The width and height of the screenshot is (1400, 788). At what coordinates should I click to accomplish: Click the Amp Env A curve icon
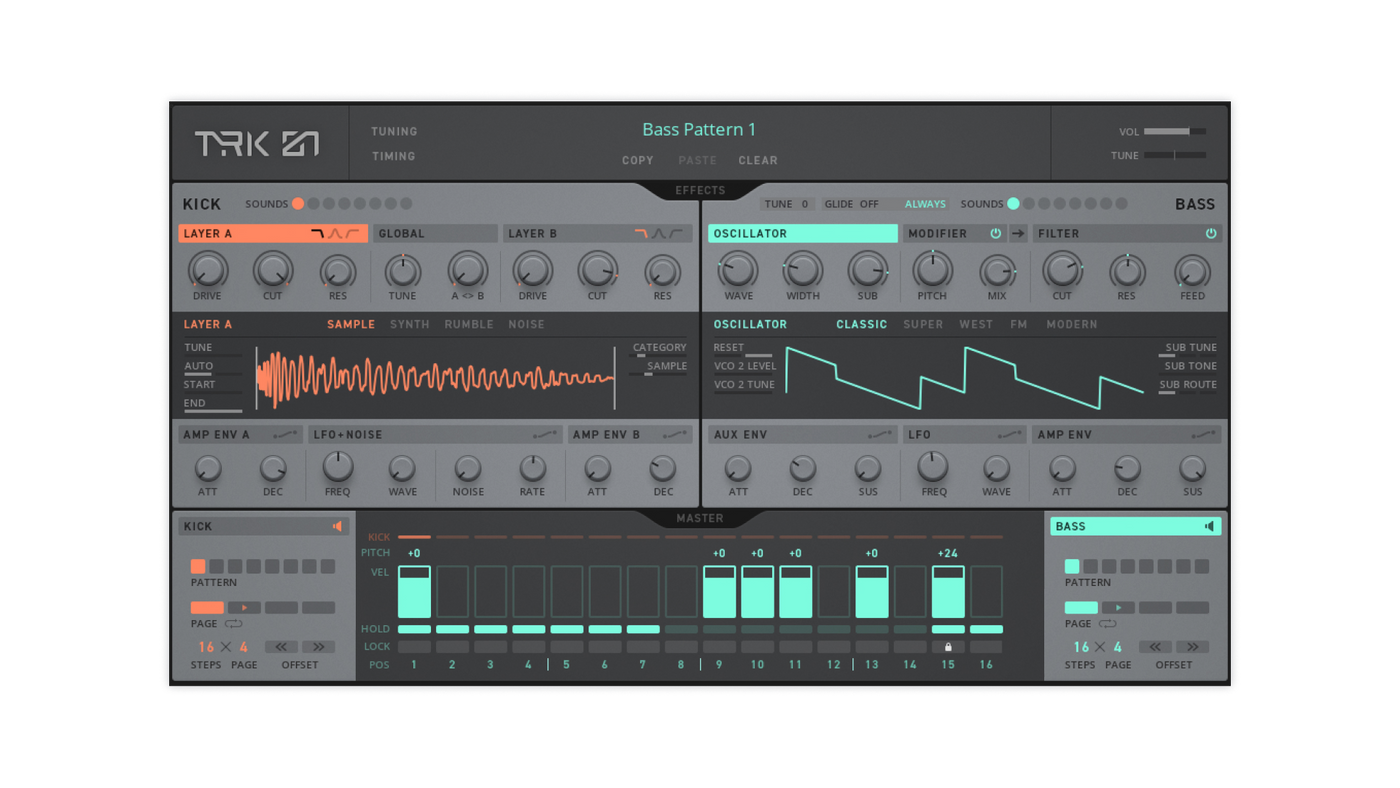click(x=285, y=435)
